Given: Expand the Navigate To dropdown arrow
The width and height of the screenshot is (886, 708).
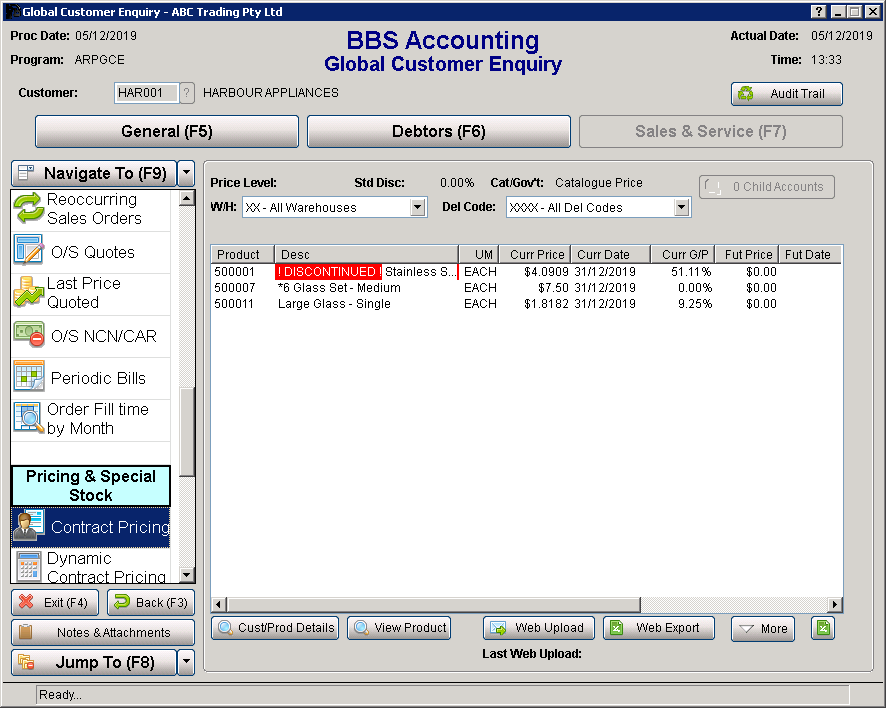Looking at the screenshot, I should [x=186, y=173].
